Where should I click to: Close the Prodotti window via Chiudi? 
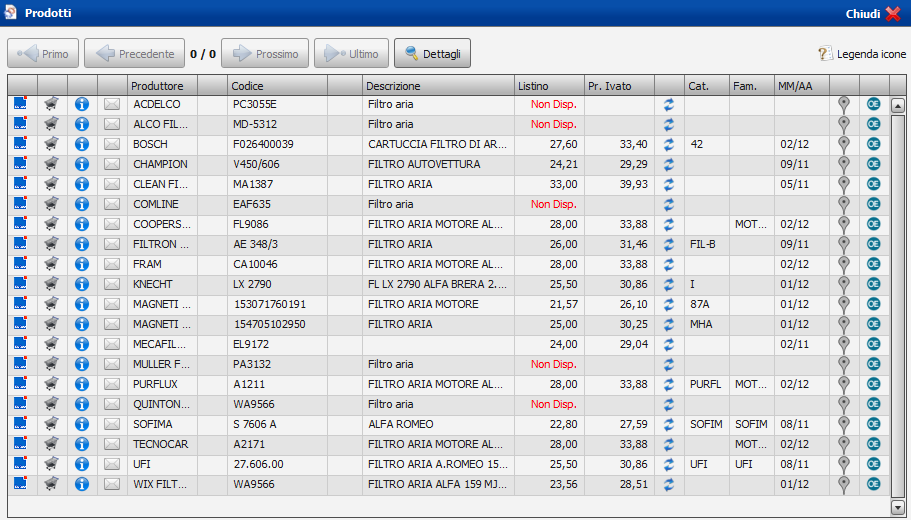coord(873,13)
